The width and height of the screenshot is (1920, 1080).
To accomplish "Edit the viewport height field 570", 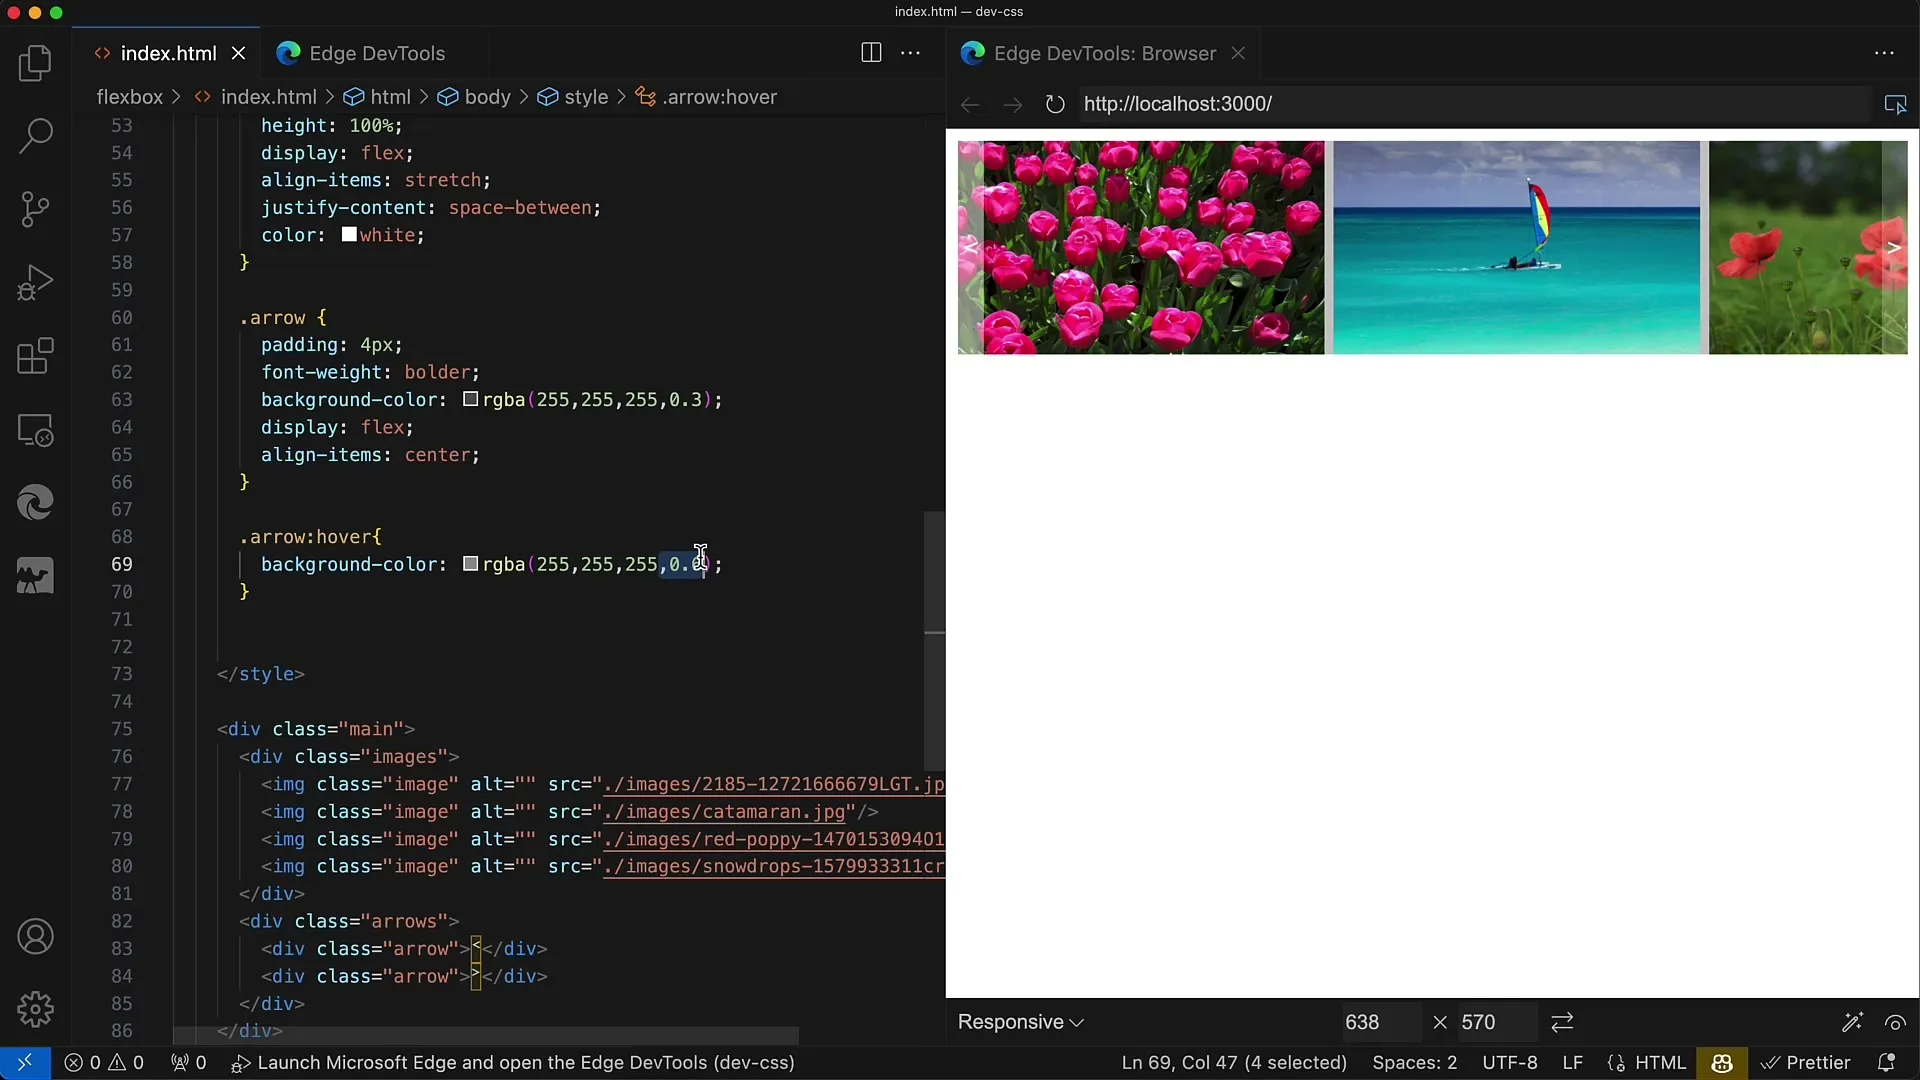I will (x=1495, y=1022).
